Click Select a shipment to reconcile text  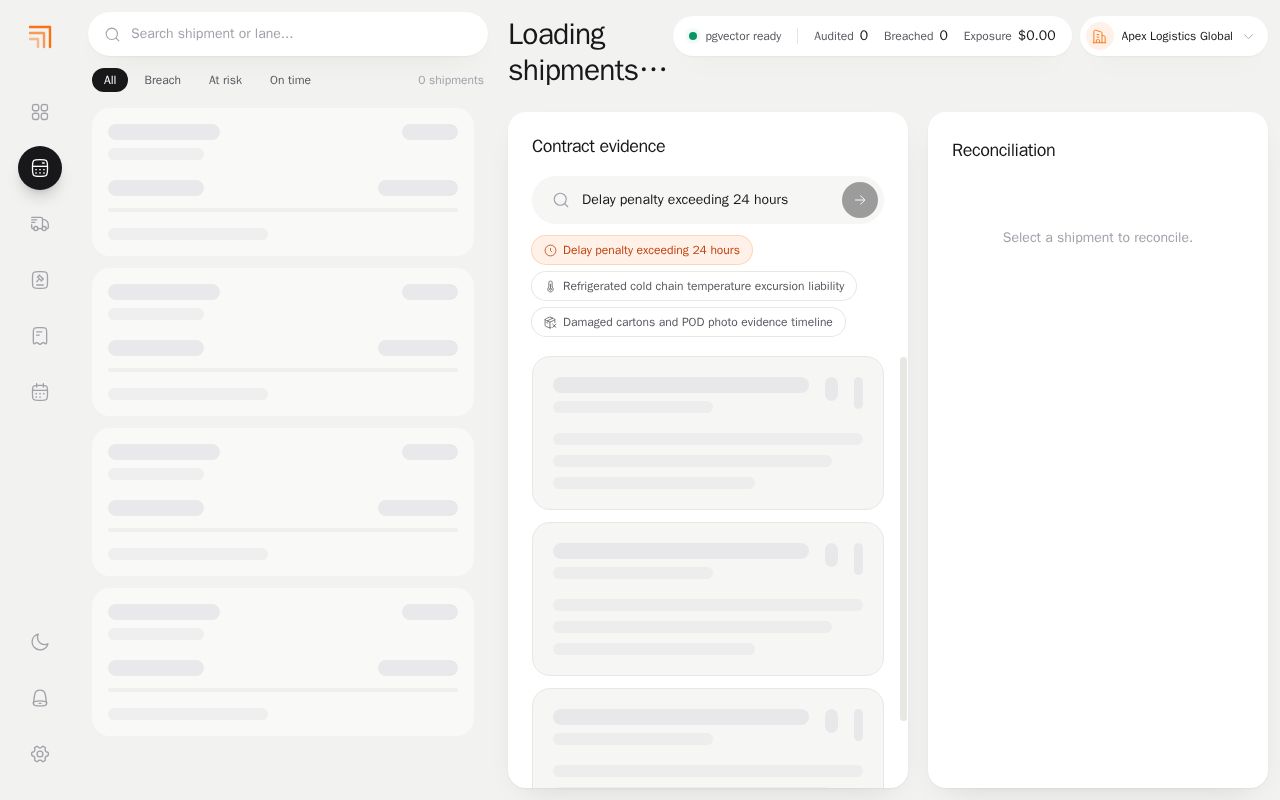1098,238
